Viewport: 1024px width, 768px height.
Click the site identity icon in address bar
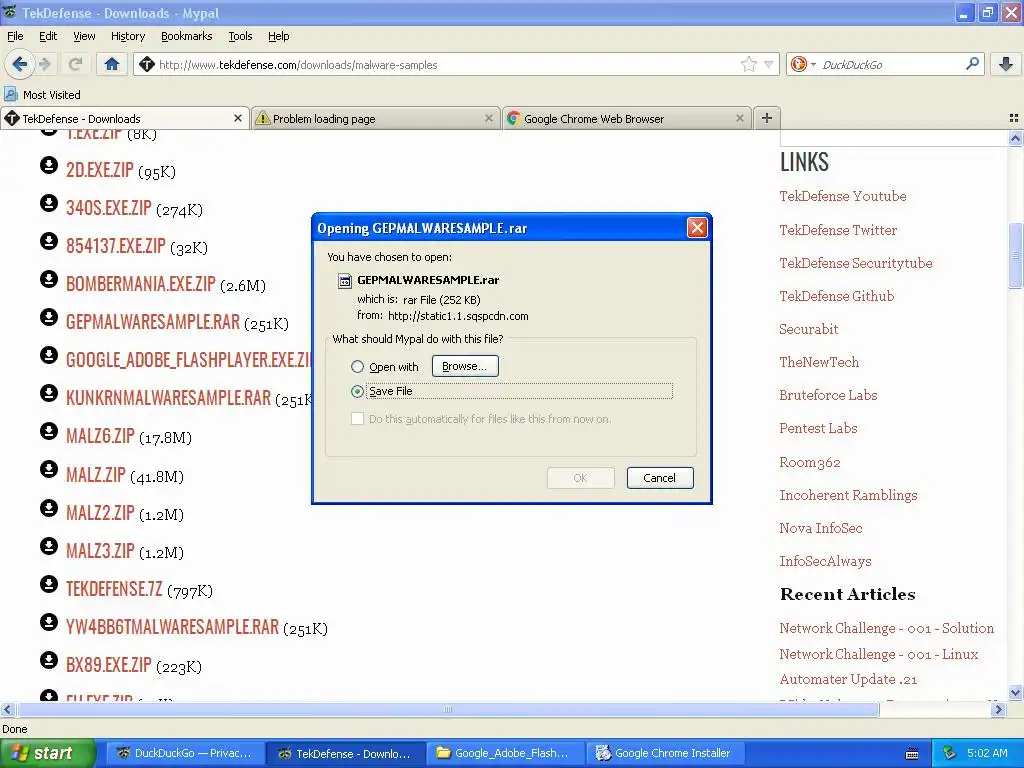point(147,64)
